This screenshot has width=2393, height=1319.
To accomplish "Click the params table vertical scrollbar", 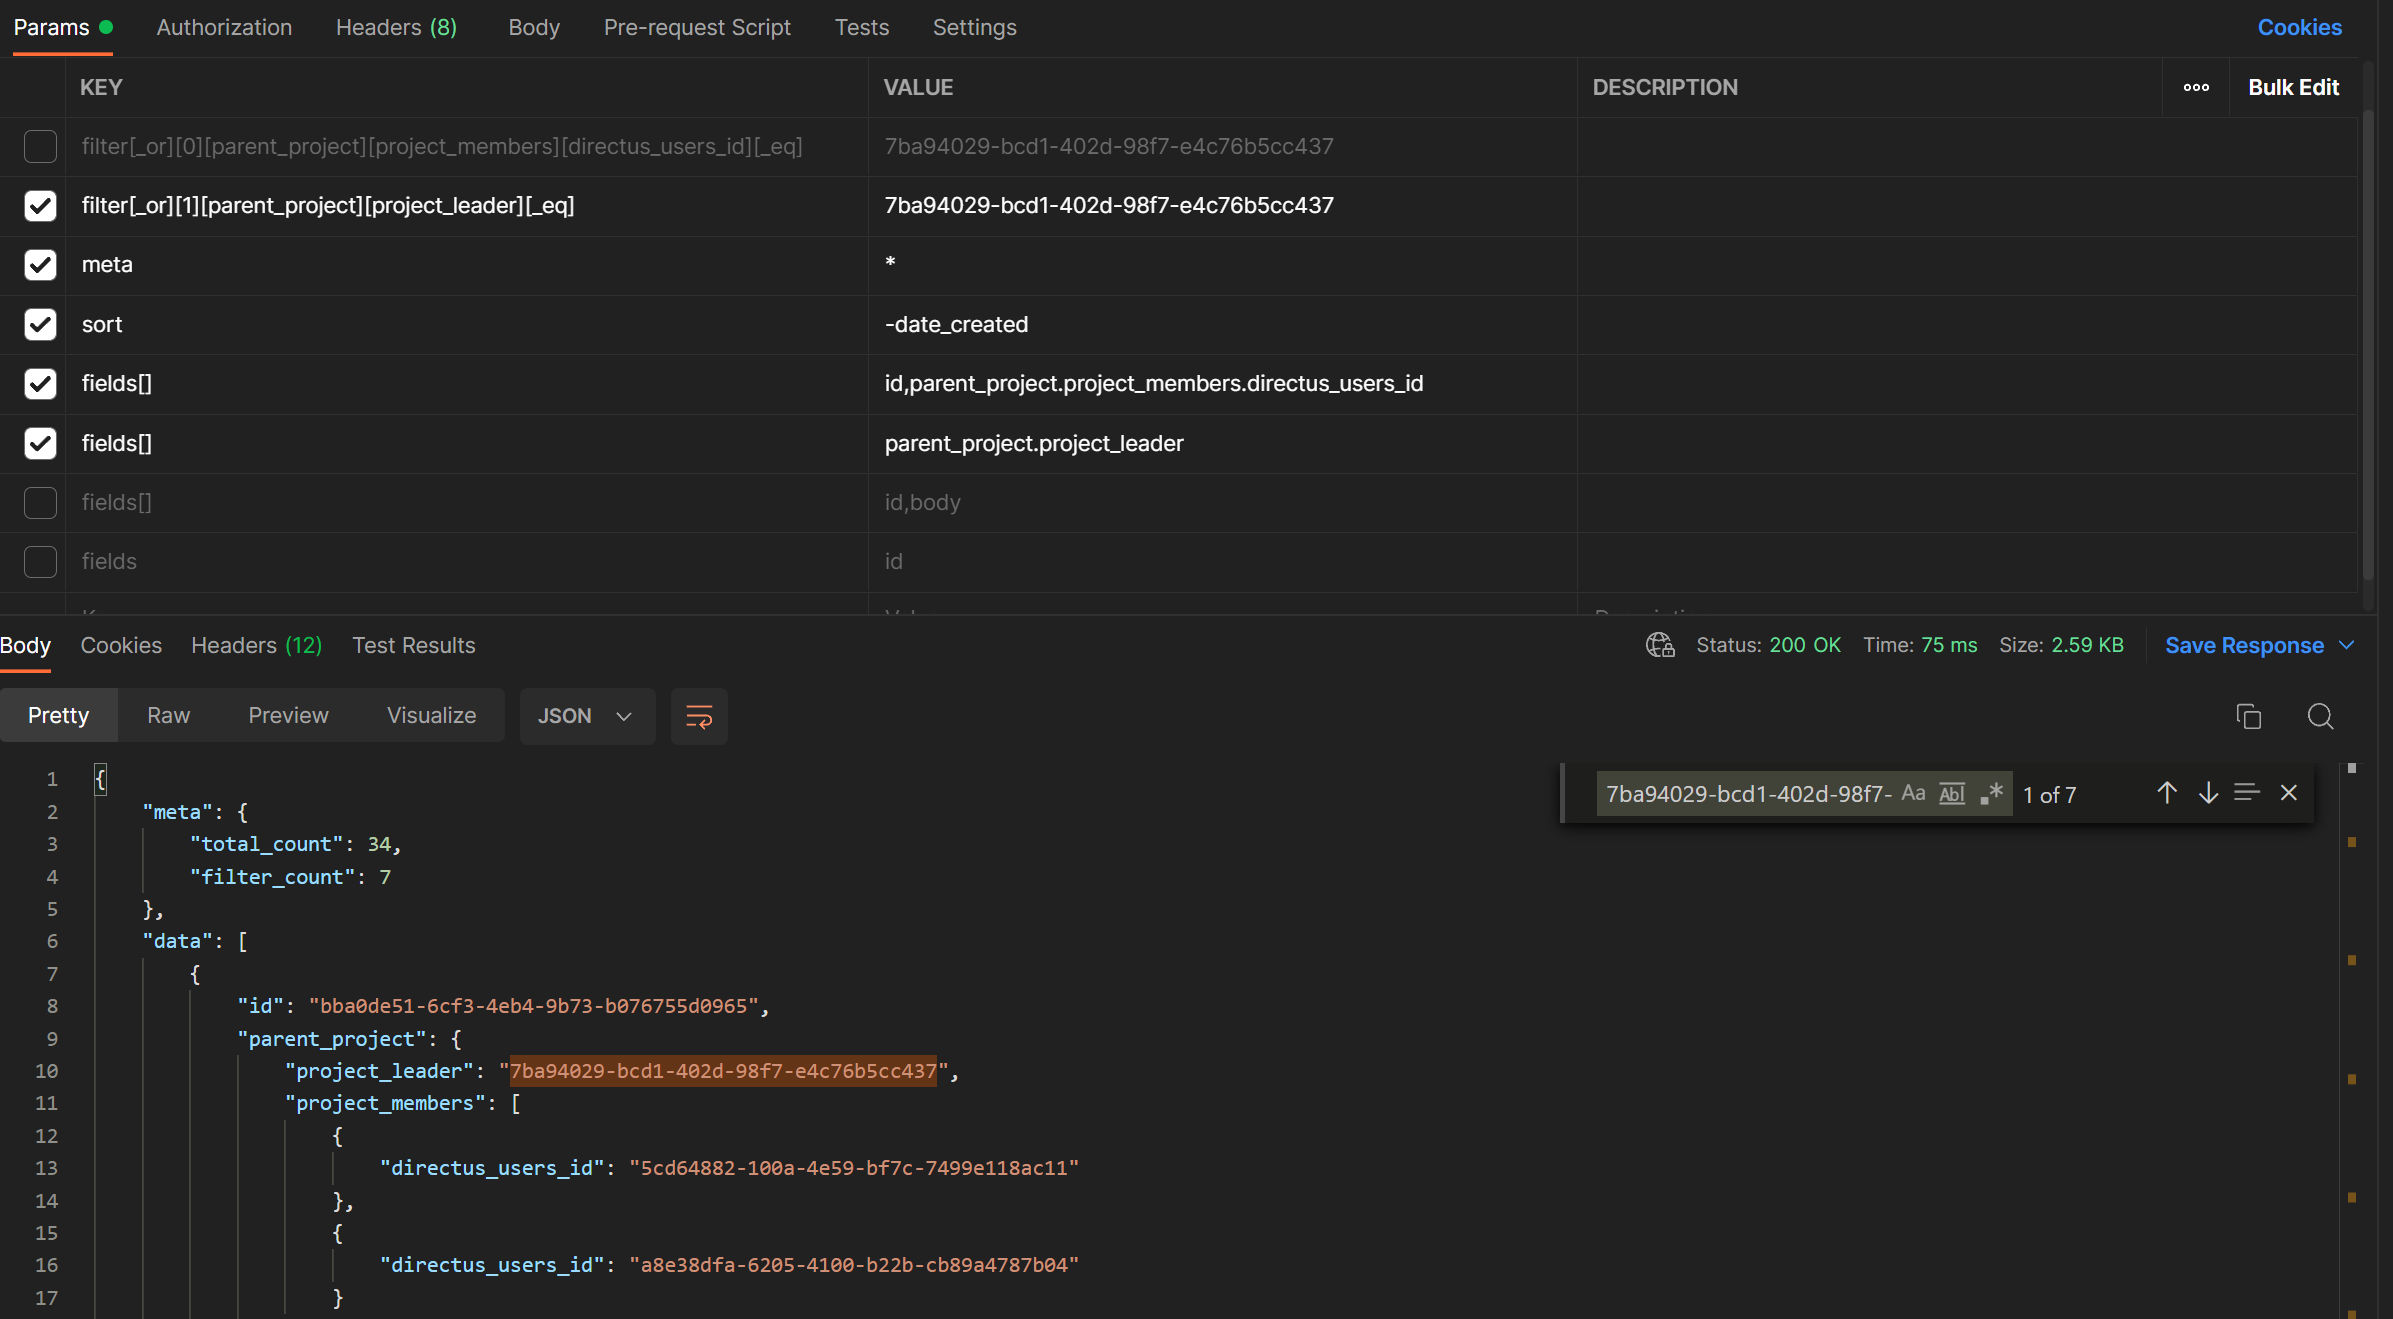I will click(x=2367, y=345).
